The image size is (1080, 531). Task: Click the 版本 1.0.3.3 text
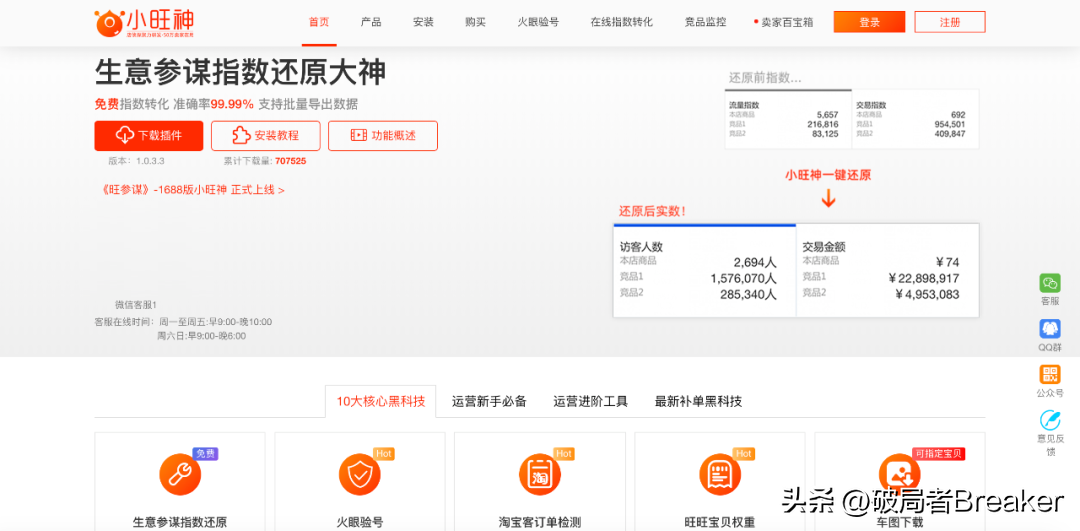click(136, 161)
